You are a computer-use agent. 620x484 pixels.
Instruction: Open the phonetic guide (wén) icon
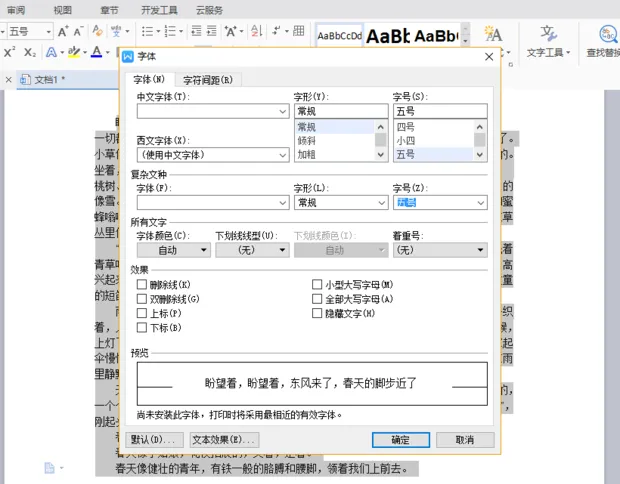click(116, 31)
